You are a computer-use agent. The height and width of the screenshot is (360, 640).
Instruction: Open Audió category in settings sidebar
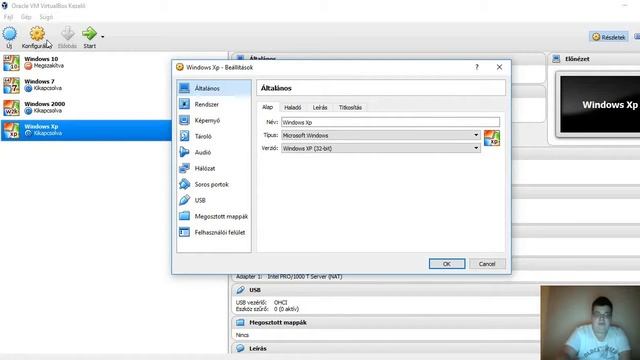[x=214, y=152]
